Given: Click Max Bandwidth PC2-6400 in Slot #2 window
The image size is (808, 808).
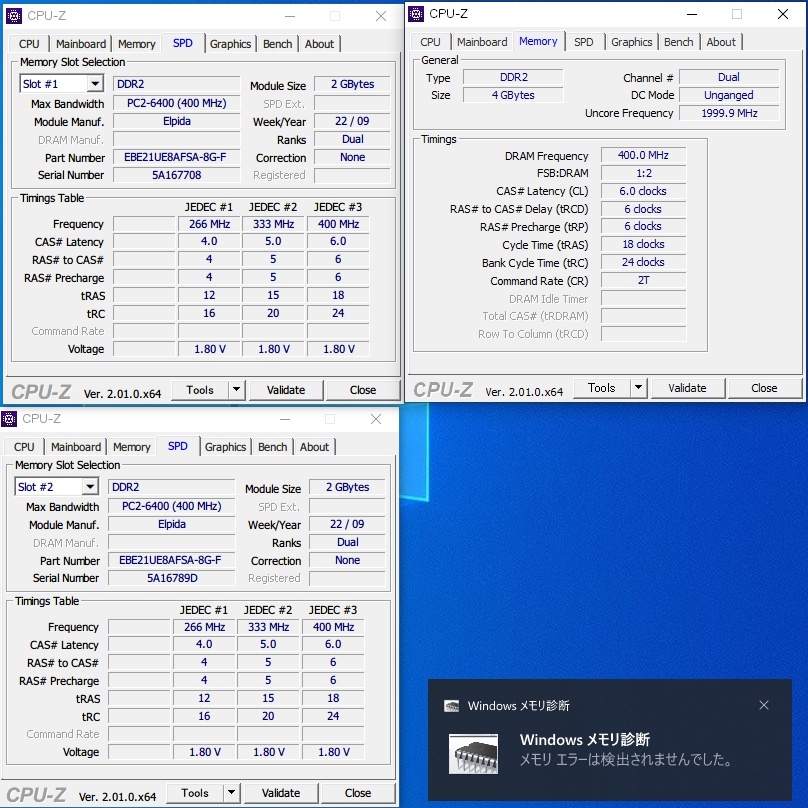Looking at the screenshot, I should (x=172, y=506).
